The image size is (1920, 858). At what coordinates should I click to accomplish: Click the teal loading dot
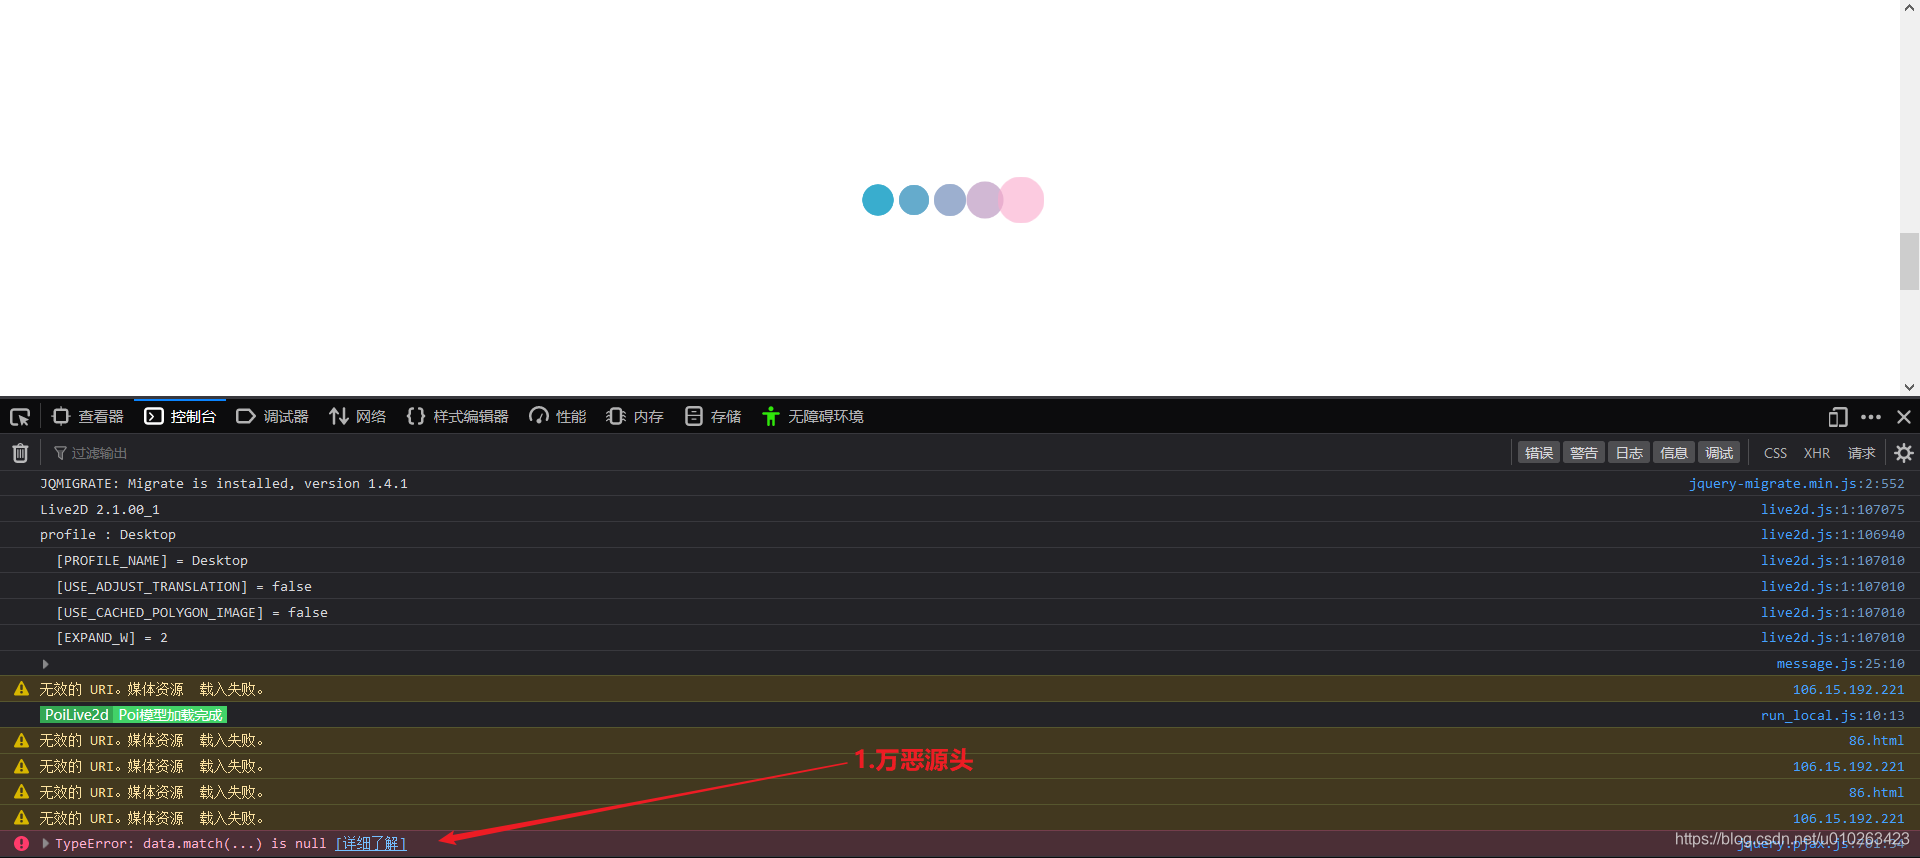coord(878,200)
